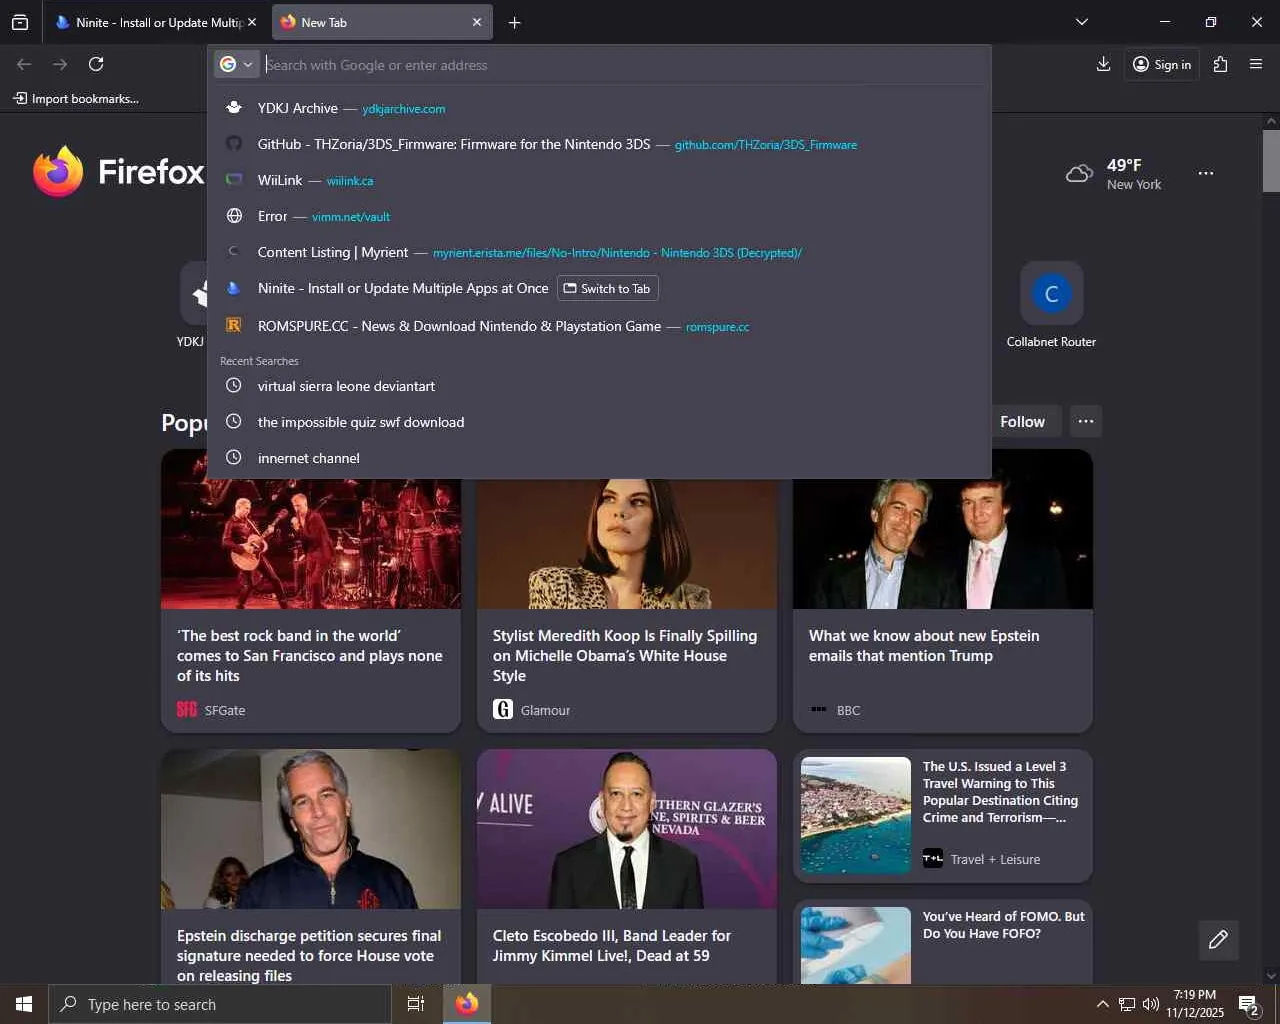This screenshot has width=1280, height=1024.
Task: Click the page vertical scrollbar thumb
Action: tap(1271, 160)
